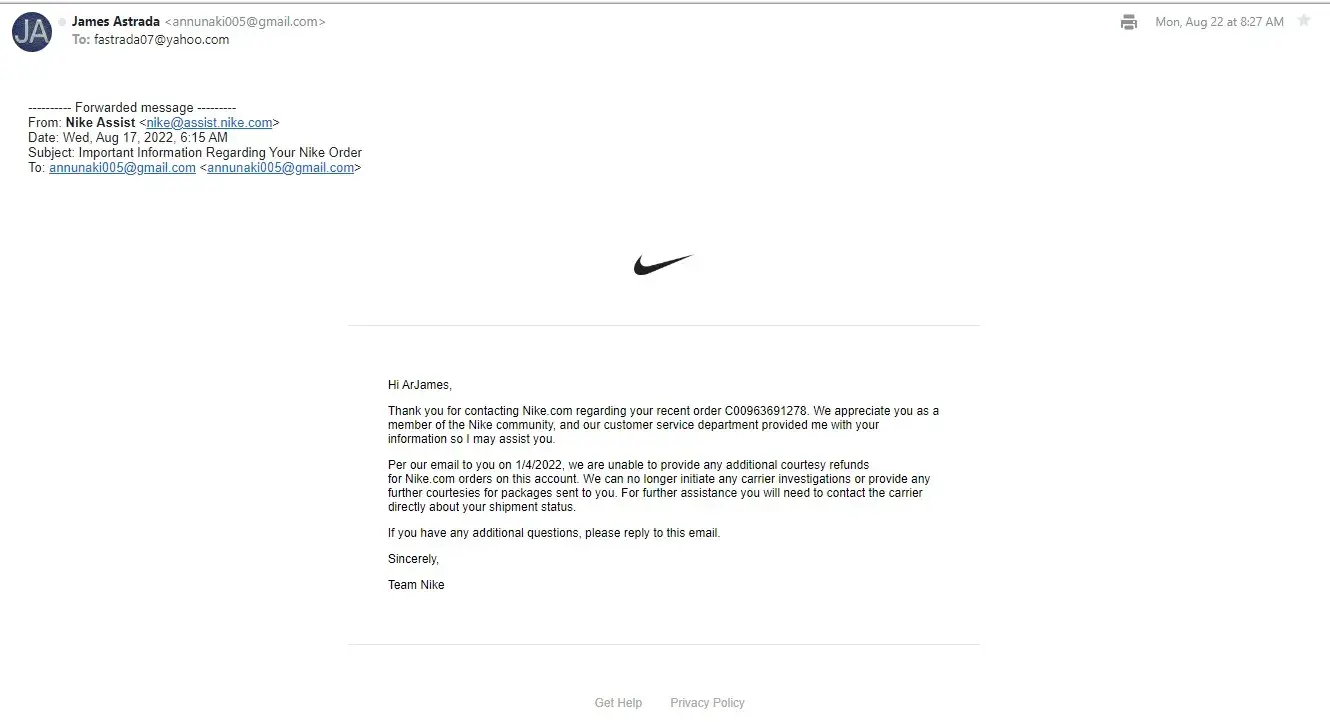Click the Mon, Aug 22 at 8:27 AM timestamp
This screenshot has height=722, width=1330.
(x=1219, y=22)
